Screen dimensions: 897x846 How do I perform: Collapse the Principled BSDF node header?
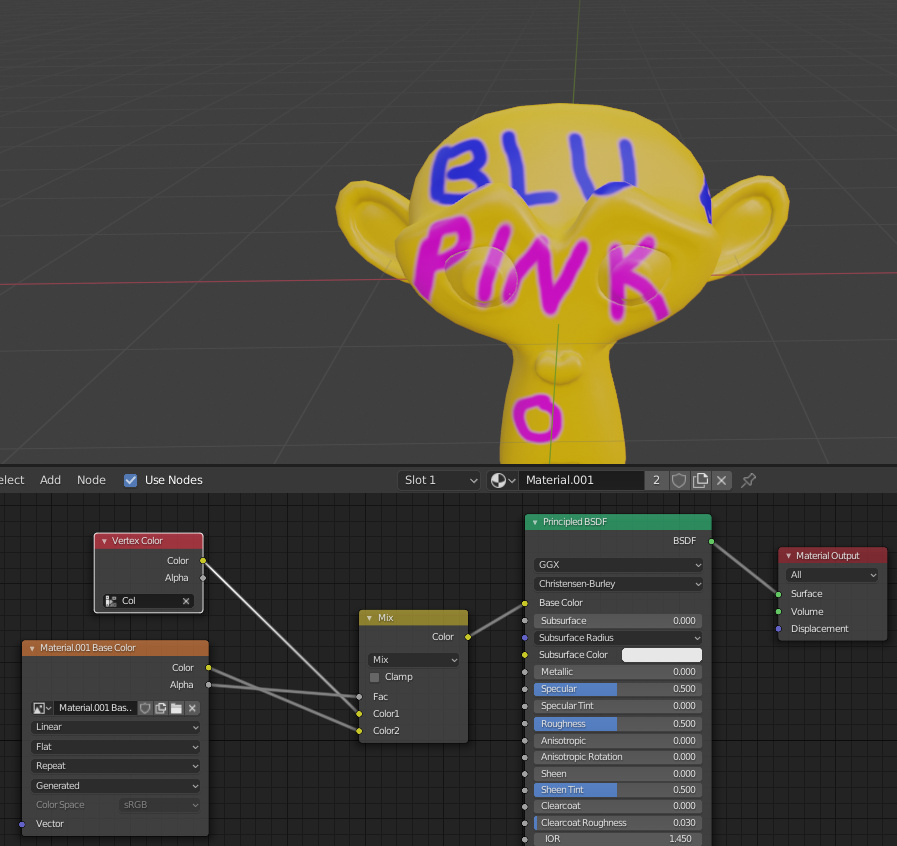pyautogui.click(x=532, y=521)
